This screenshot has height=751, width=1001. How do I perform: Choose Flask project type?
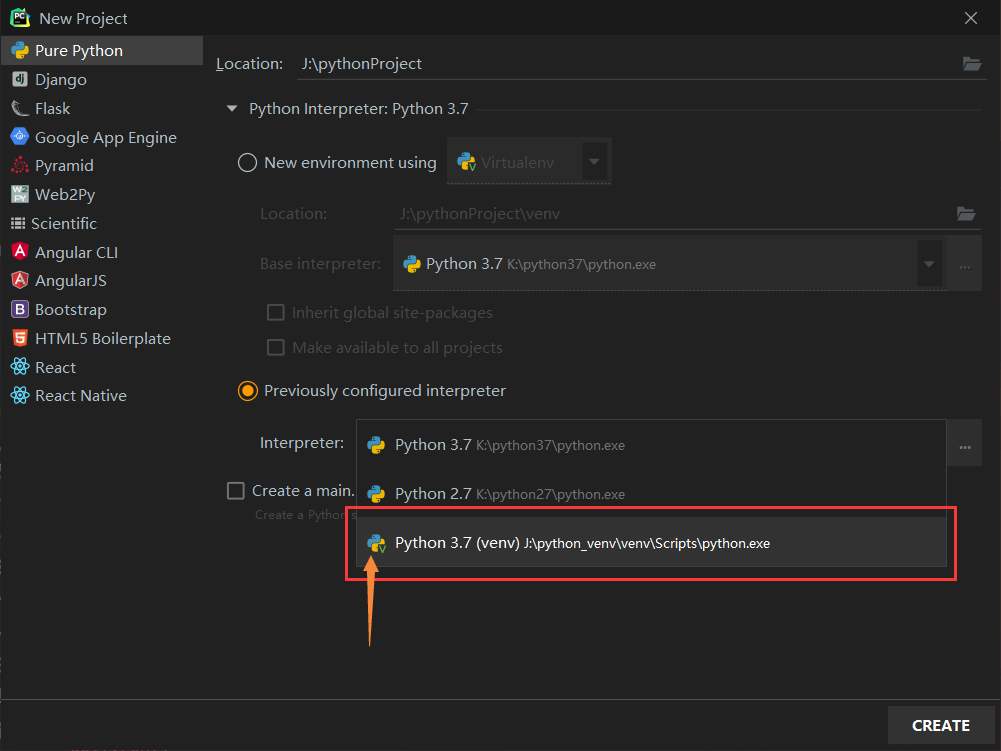(x=102, y=109)
